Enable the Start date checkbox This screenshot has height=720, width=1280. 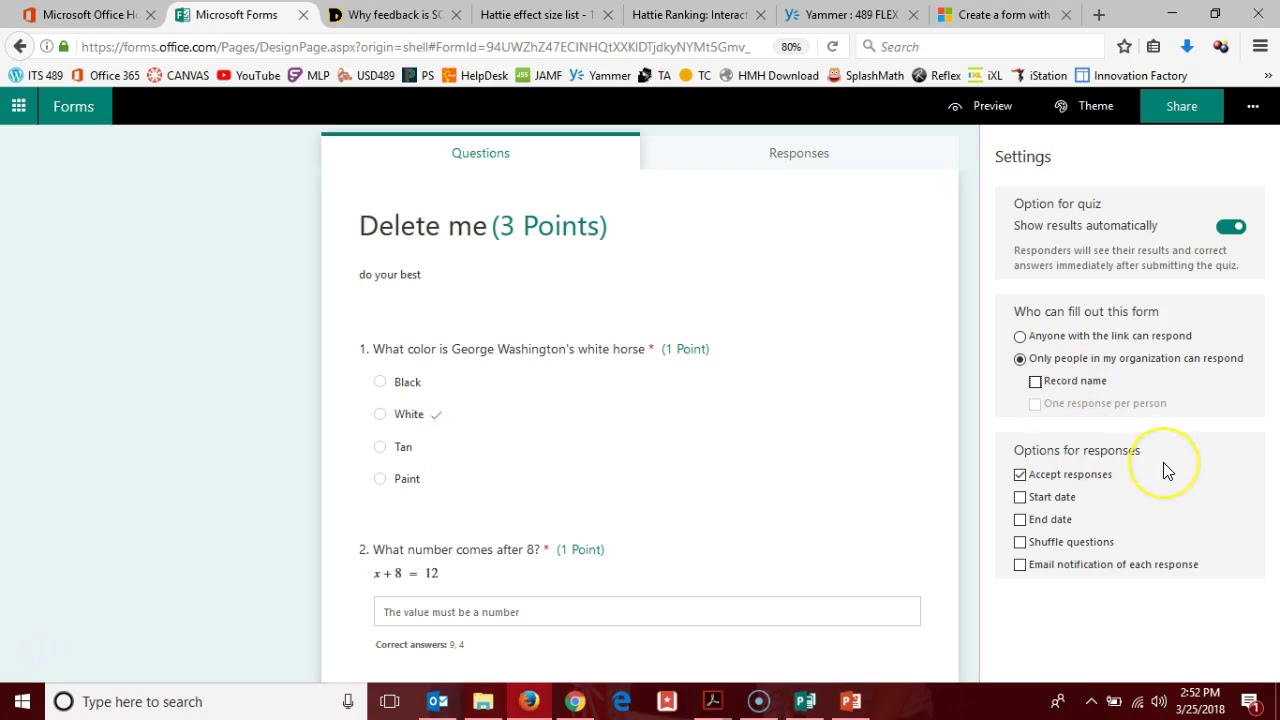pos(1020,497)
